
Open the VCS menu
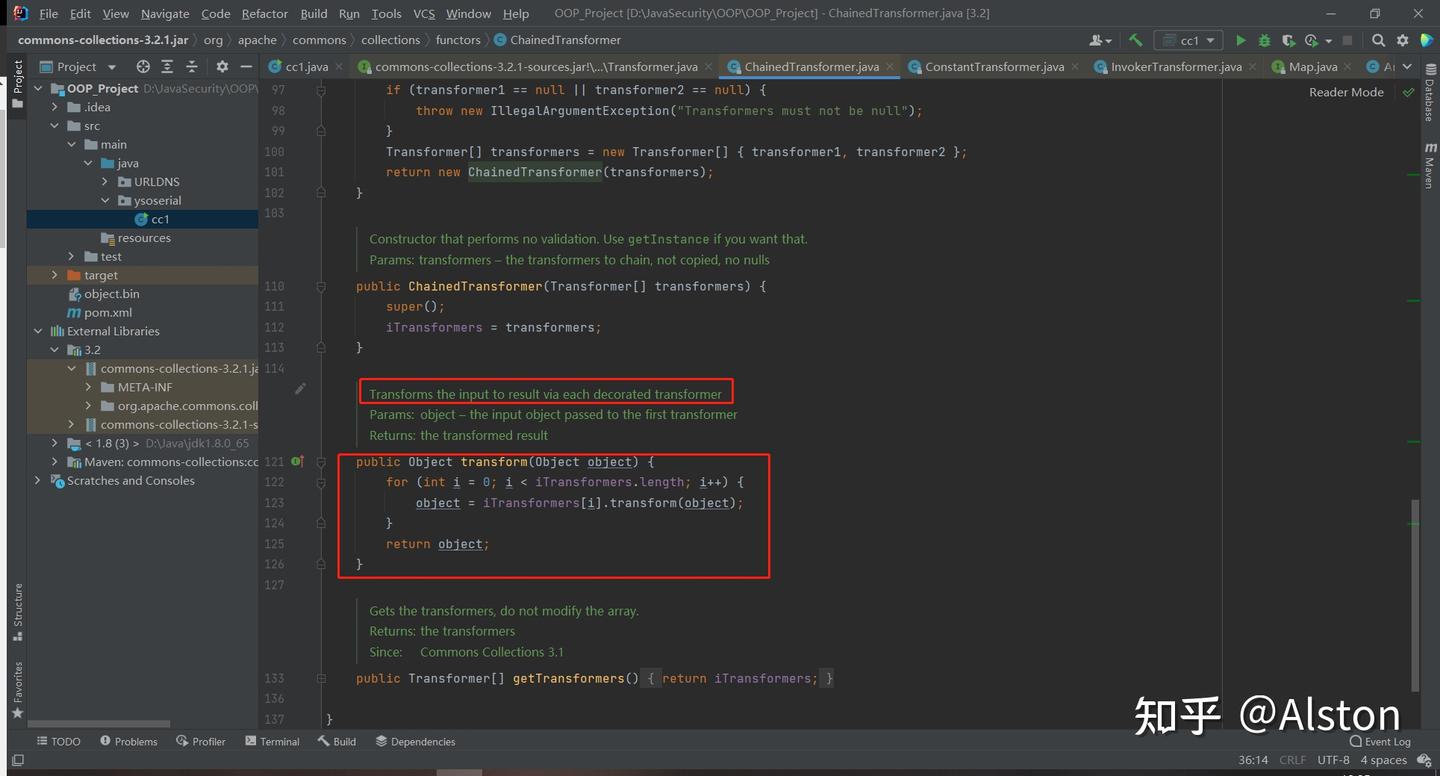pos(424,14)
